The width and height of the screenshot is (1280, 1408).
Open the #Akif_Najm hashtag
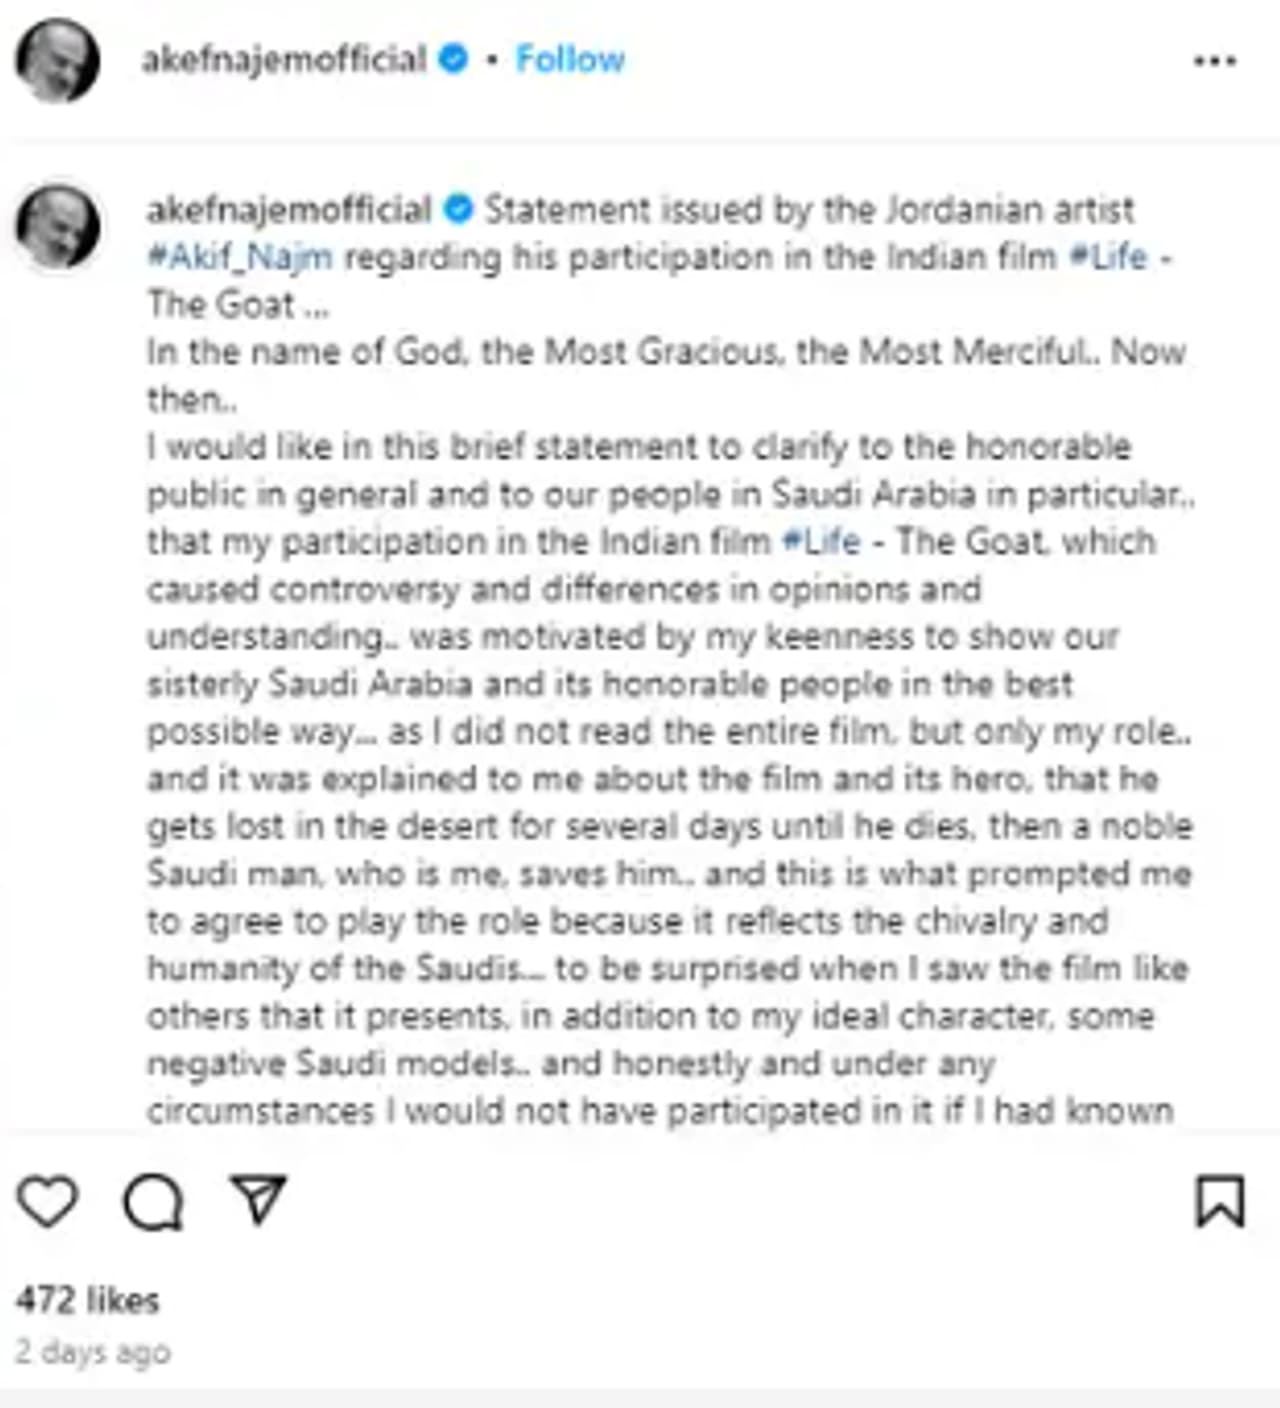[x=240, y=257]
